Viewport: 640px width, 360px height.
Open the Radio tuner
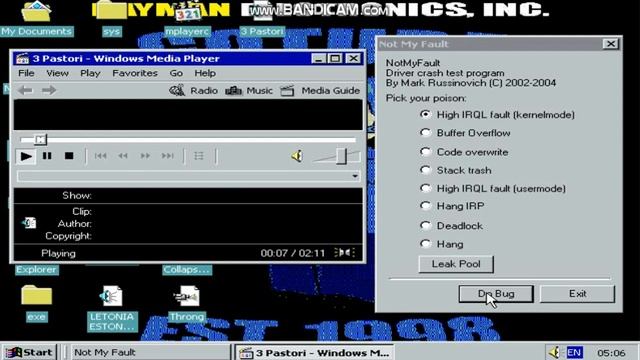(193, 90)
